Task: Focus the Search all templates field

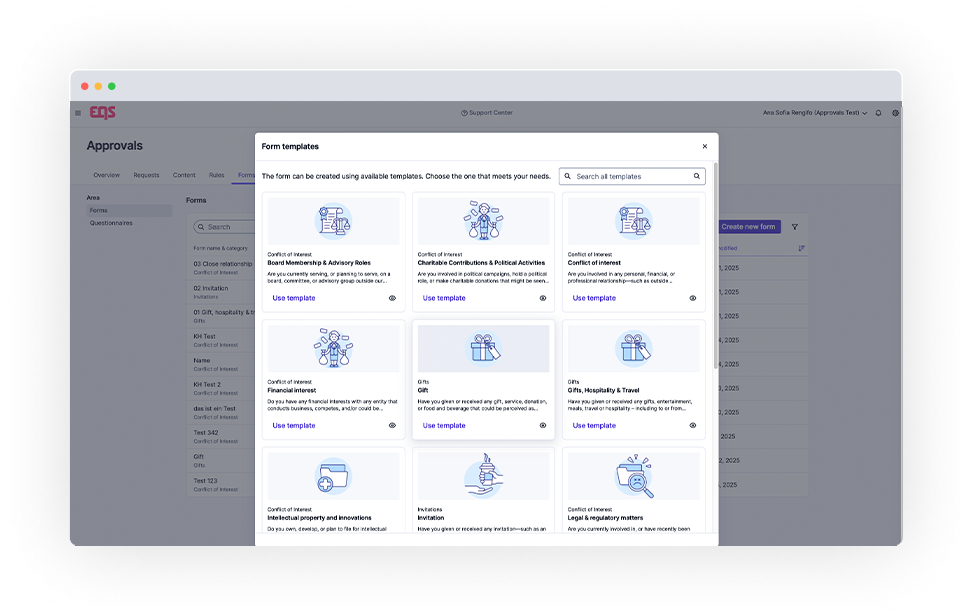Action: point(630,176)
